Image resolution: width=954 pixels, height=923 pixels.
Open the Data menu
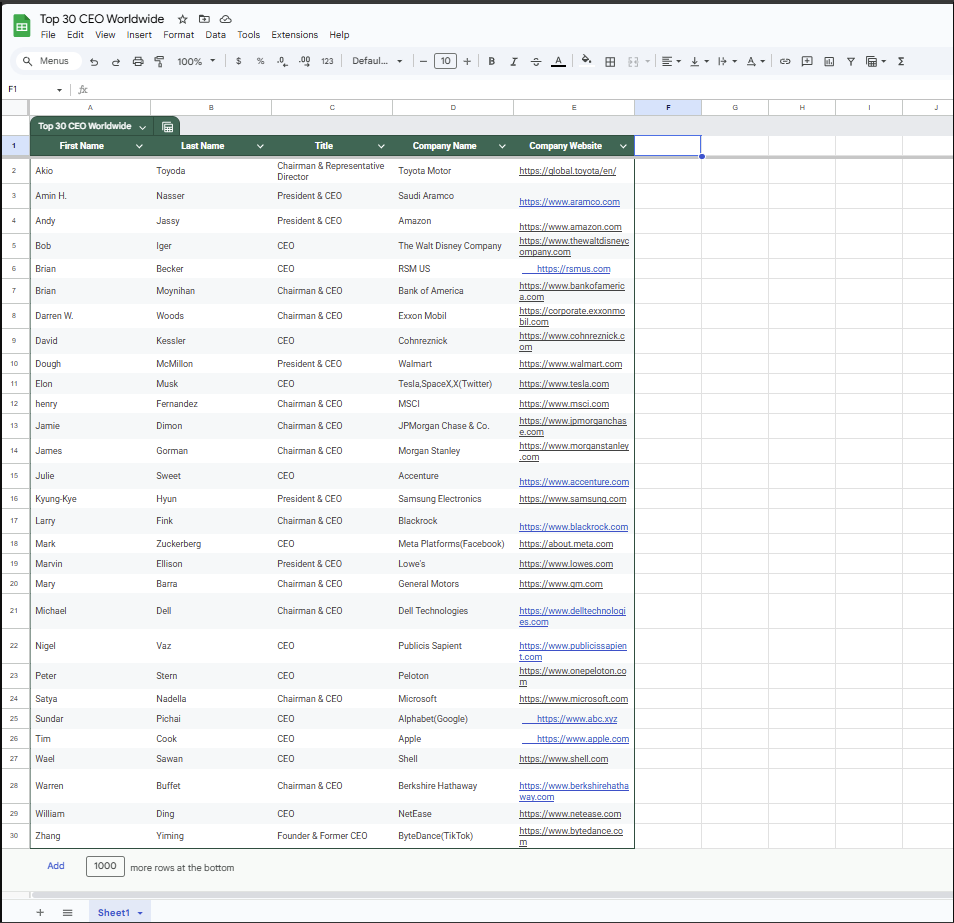(215, 35)
